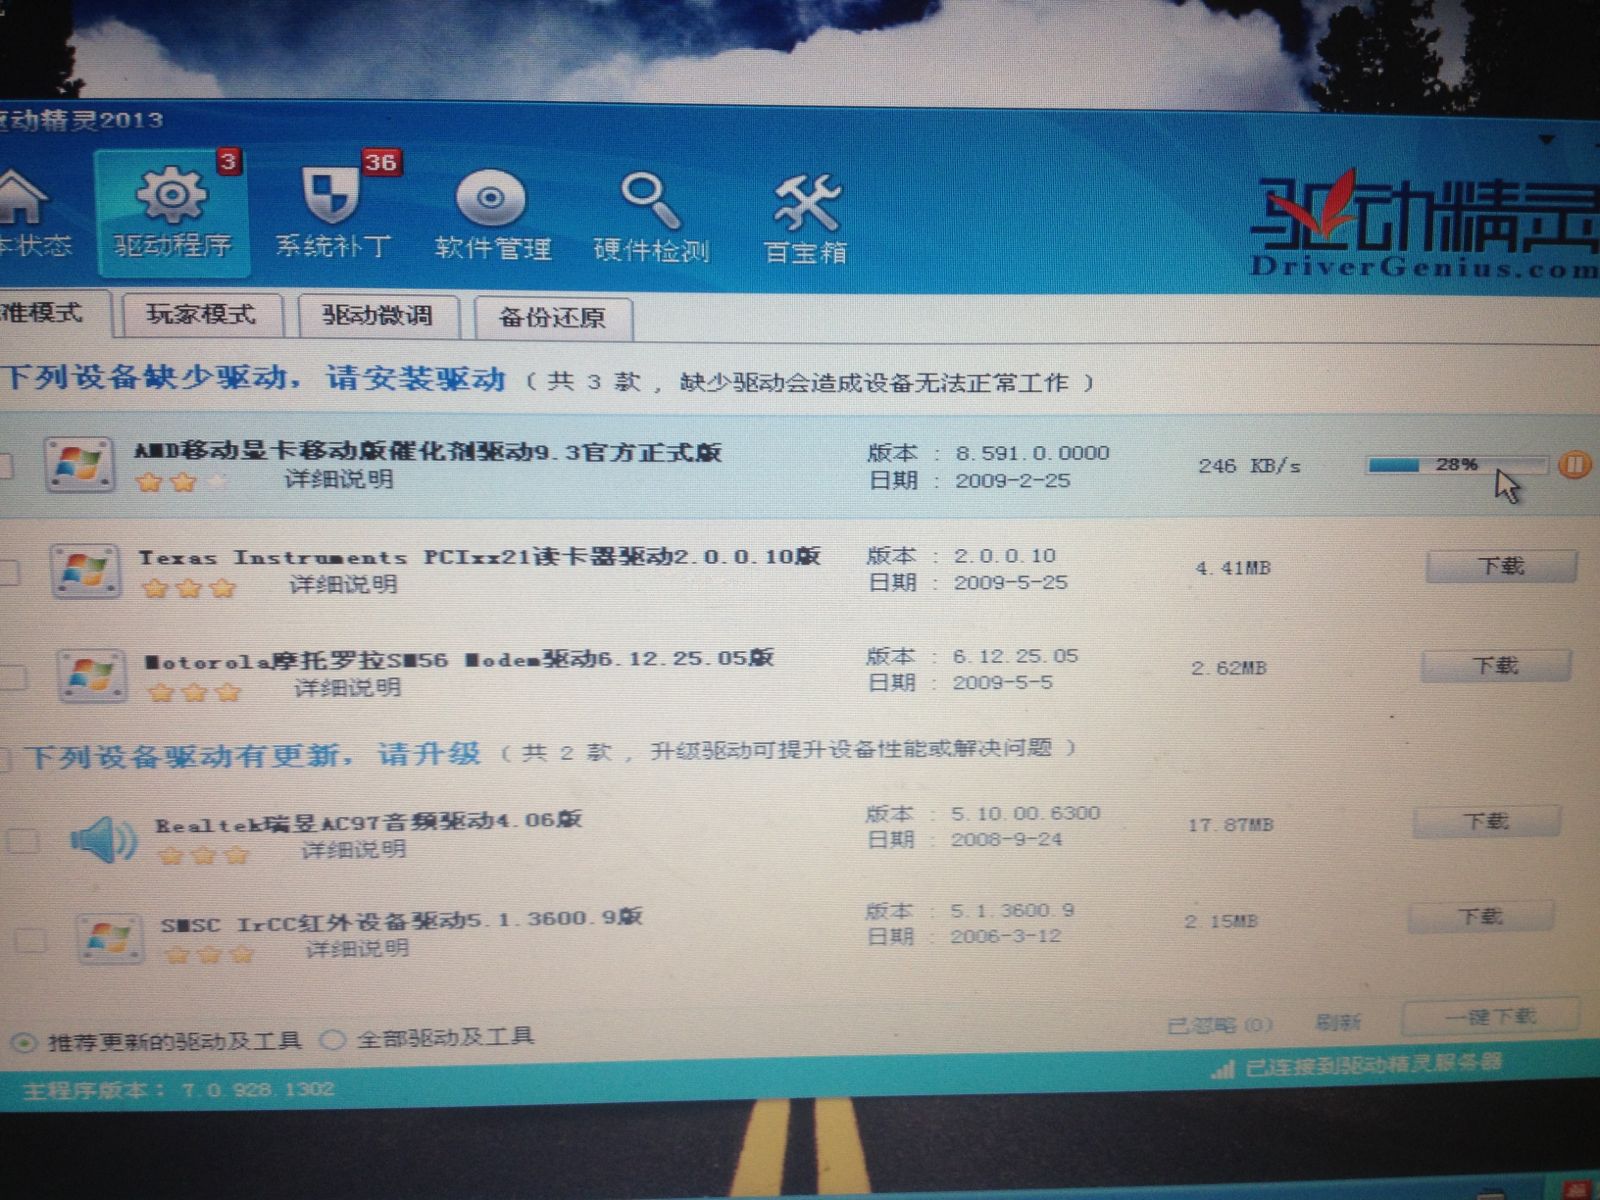The image size is (1600, 1200).
Task: Click the Realtek瑞昱AC97音频驱动4.06版 title
Action: (368, 822)
